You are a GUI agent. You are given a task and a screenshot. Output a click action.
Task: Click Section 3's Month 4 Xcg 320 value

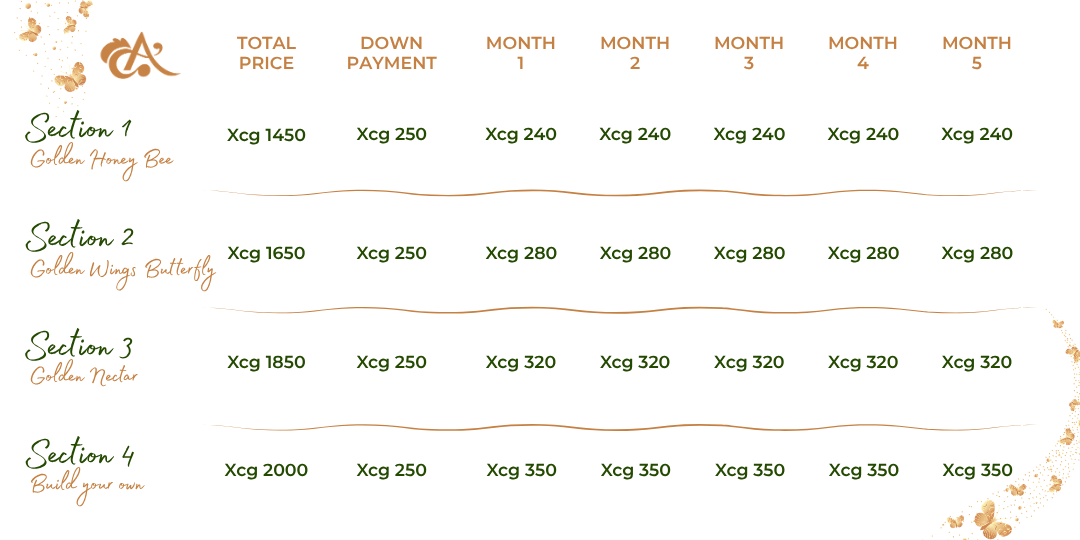coord(863,362)
